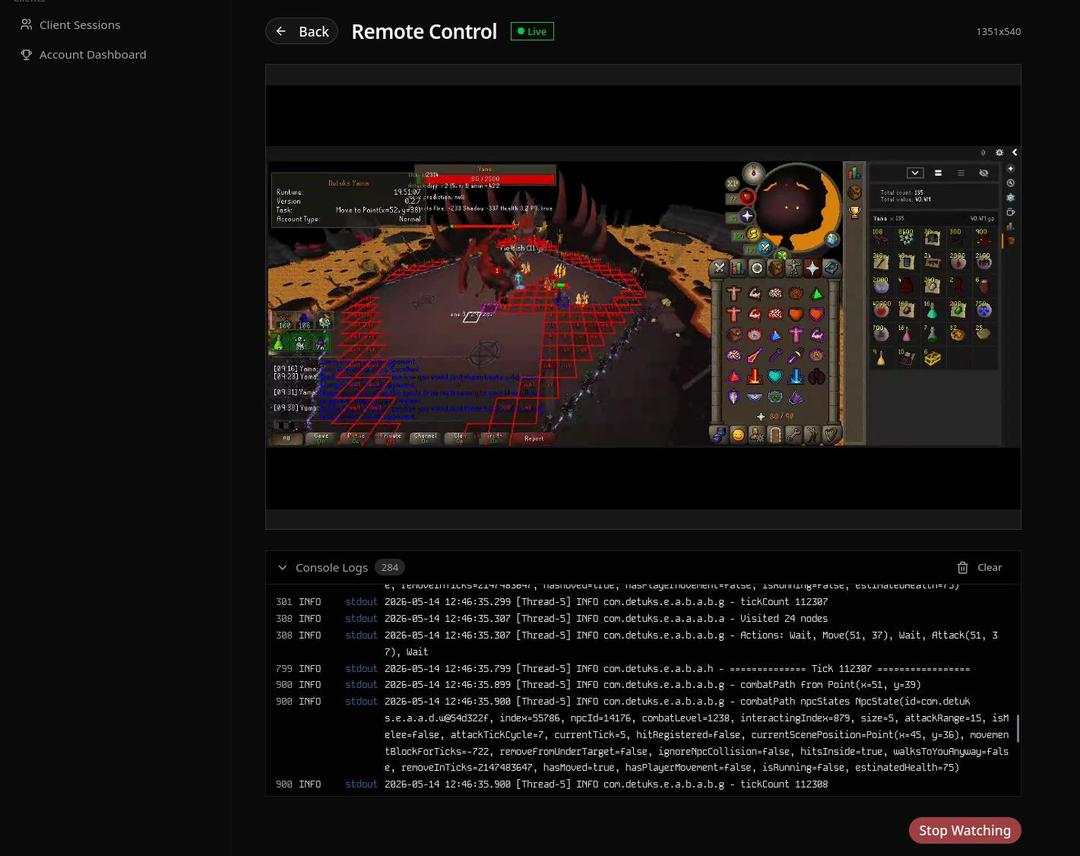
Task: Click the compass orb above minimap
Action: pyautogui.click(x=754, y=173)
